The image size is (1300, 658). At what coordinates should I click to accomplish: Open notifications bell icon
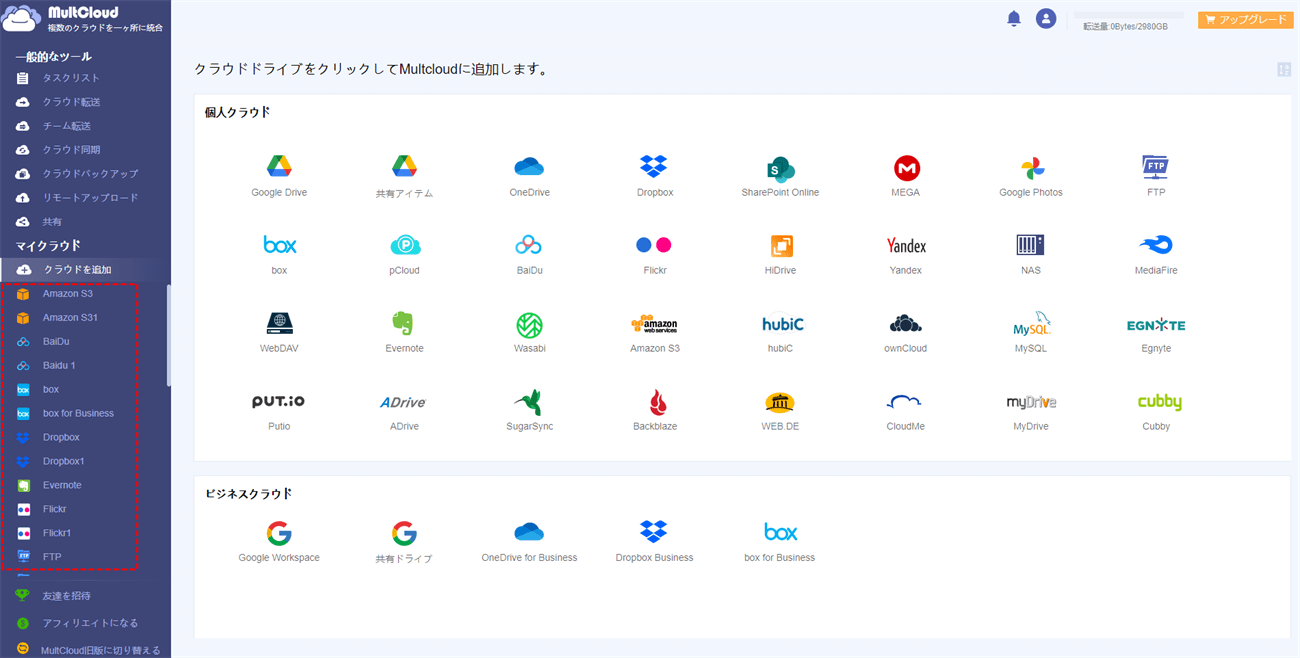[1014, 18]
